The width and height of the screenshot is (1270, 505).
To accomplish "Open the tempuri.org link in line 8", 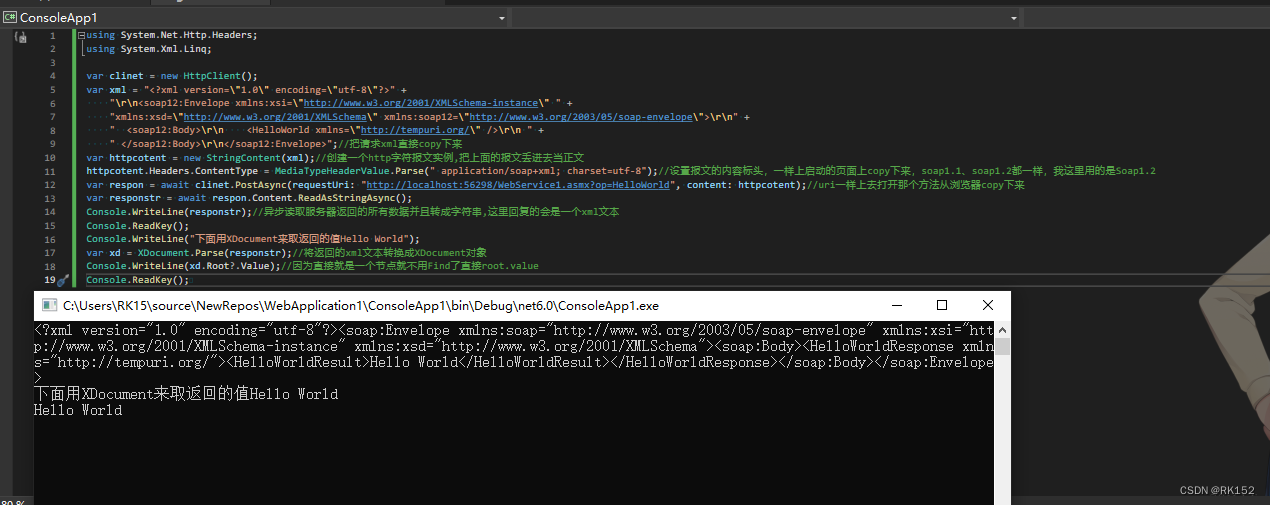I will pyautogui.click(x=415, y=130).
